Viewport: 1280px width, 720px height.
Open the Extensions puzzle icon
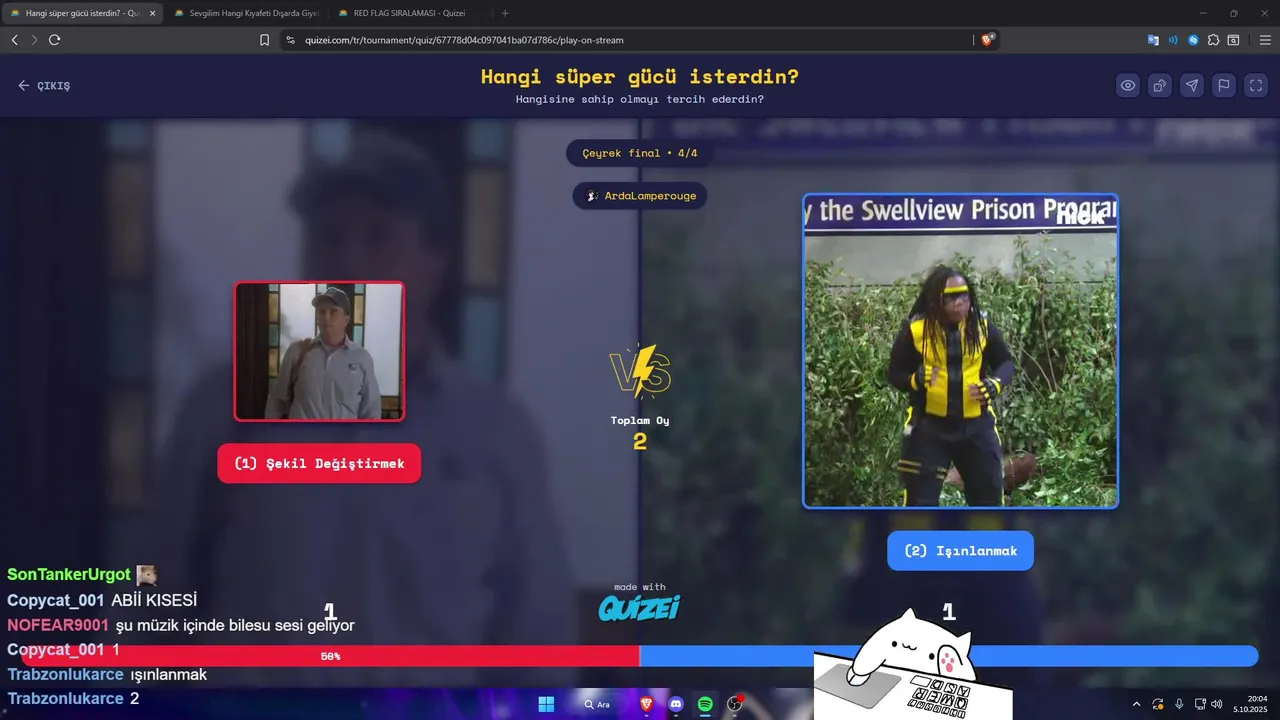[x=1213, y=40]
